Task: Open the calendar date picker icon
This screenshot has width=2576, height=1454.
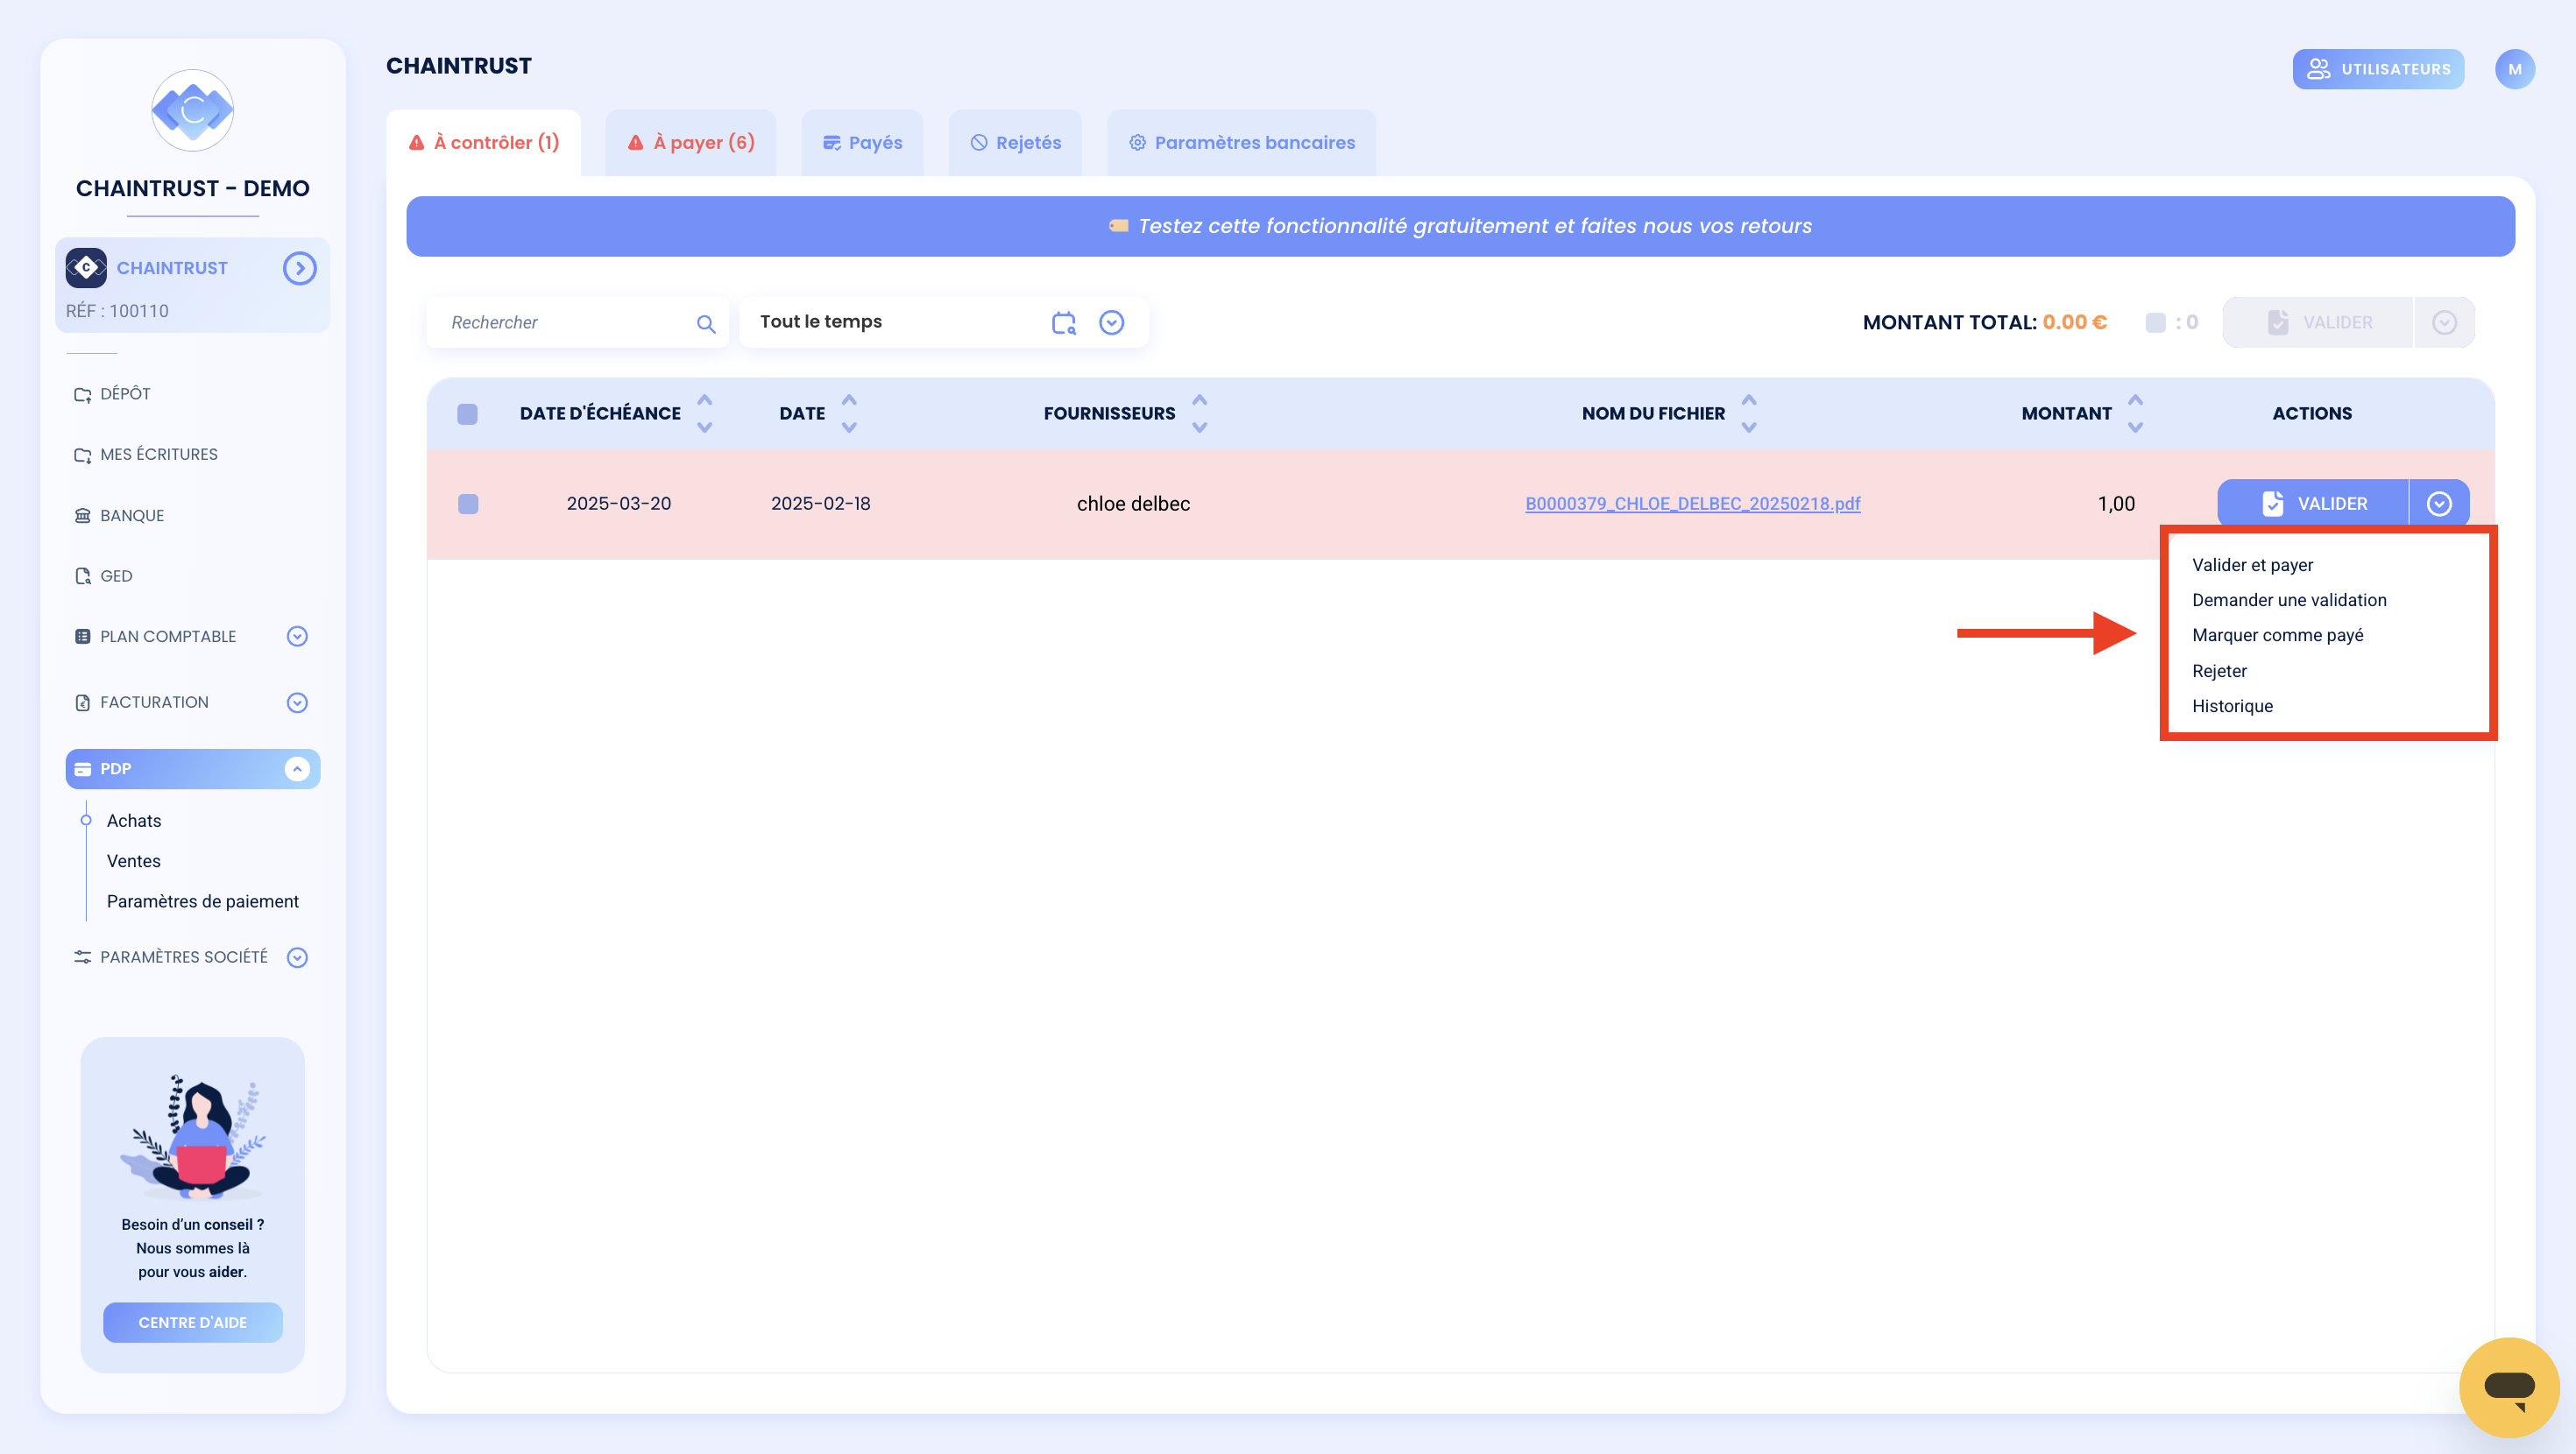Action: coord(1063,322)
